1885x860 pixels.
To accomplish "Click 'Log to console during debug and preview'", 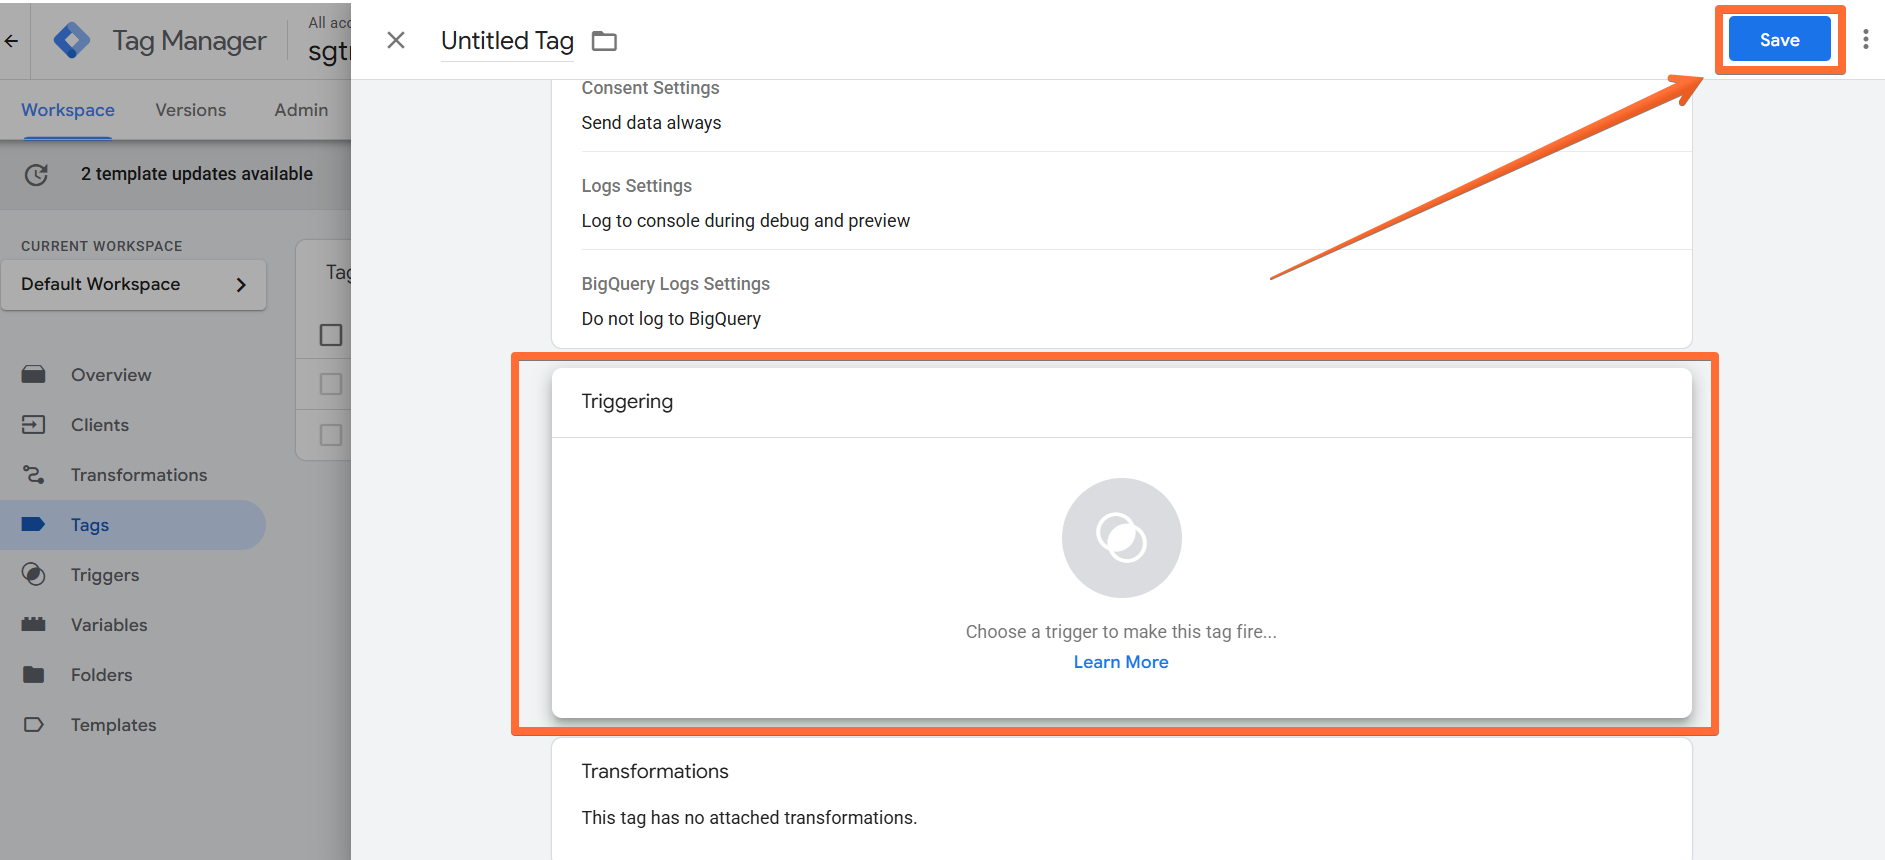I will tap(746, 221).
